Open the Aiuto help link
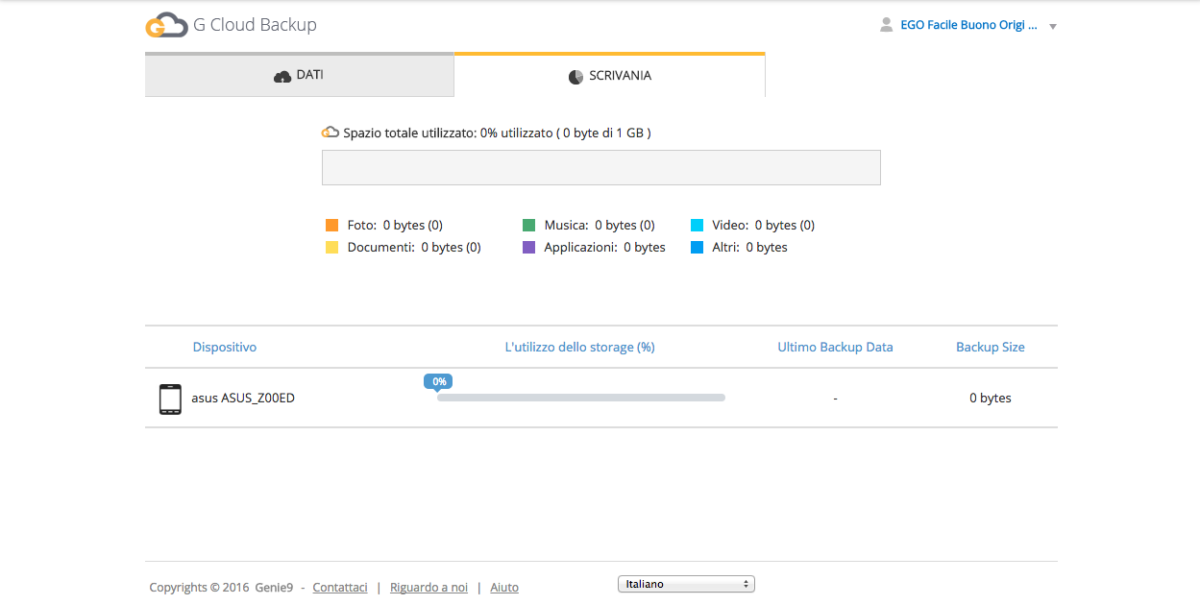This screenshot has width=1200, height=605. [504, 587]
